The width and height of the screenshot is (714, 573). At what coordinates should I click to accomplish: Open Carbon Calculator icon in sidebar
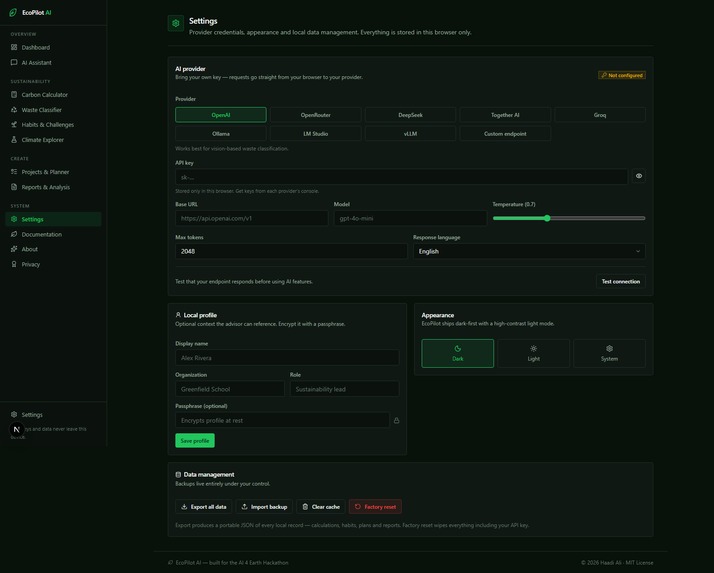(14, 95)
